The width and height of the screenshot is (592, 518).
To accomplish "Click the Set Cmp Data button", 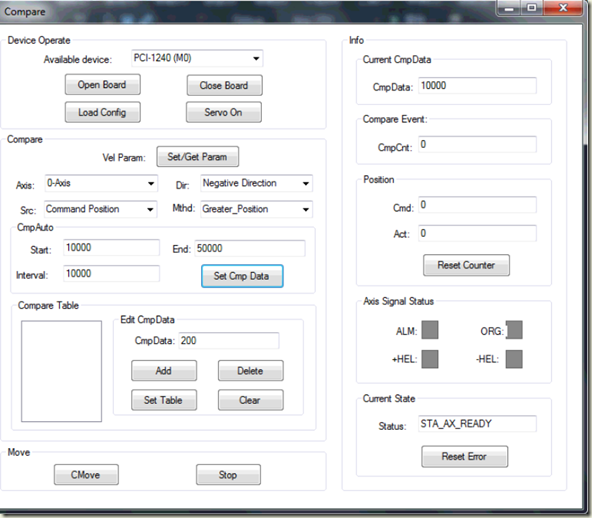I will click(x=242, y=276).
